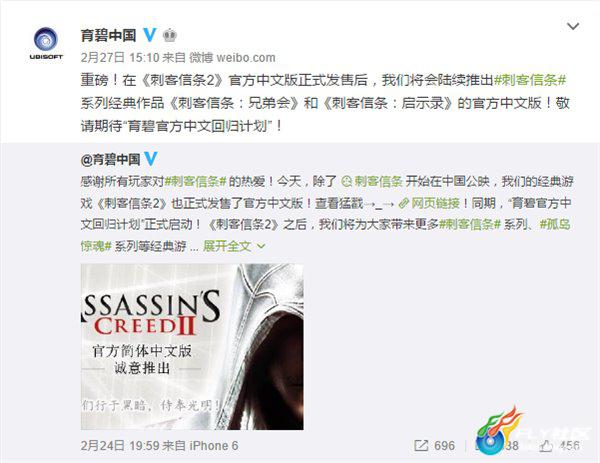600x463 pixels.
Task: Open the iPhone 6 source link
Action: 214,446
